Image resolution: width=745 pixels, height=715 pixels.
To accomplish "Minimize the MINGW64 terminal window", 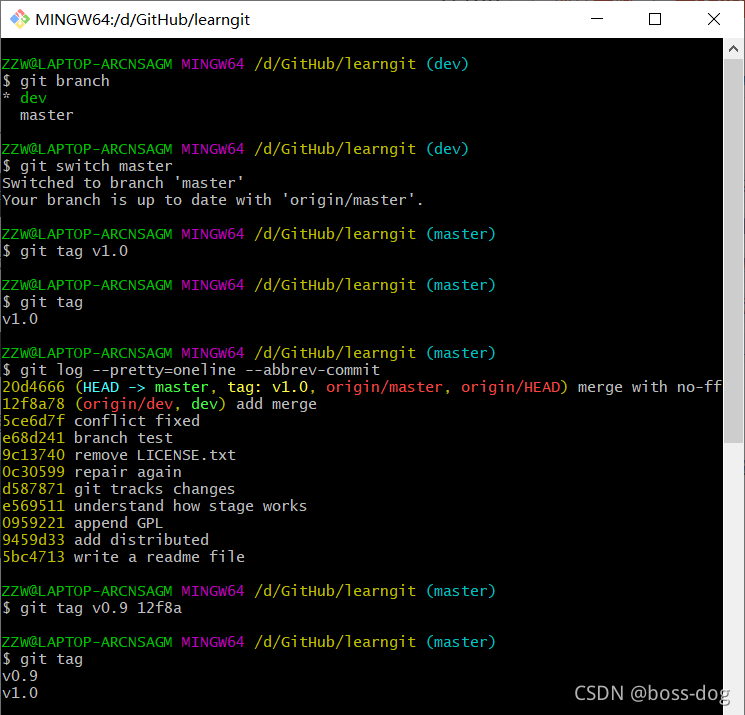I will [597, 19].
